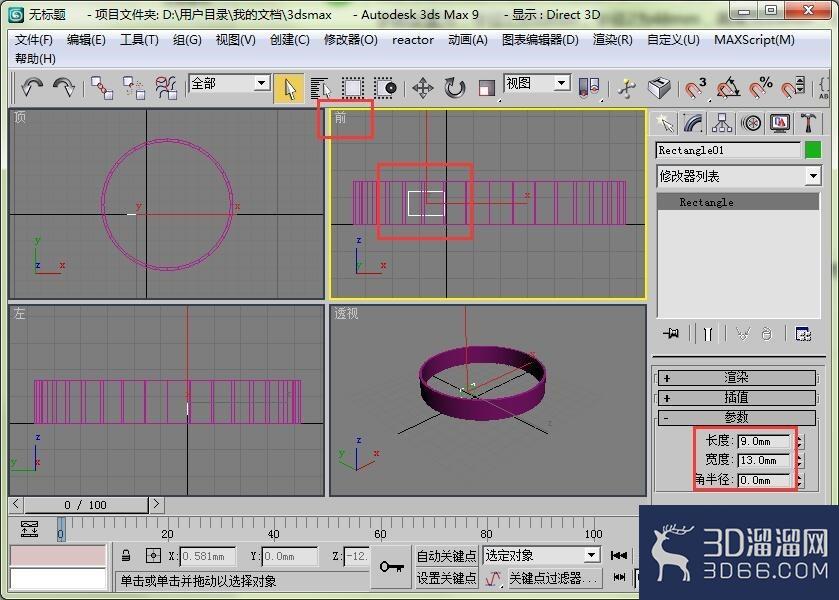Switch to the Display panel tab

[x=780, y=124]
